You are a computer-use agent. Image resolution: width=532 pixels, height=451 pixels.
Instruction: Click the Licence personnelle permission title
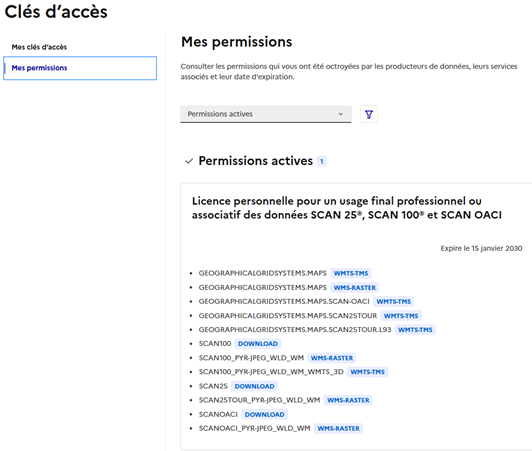(347, 208)
